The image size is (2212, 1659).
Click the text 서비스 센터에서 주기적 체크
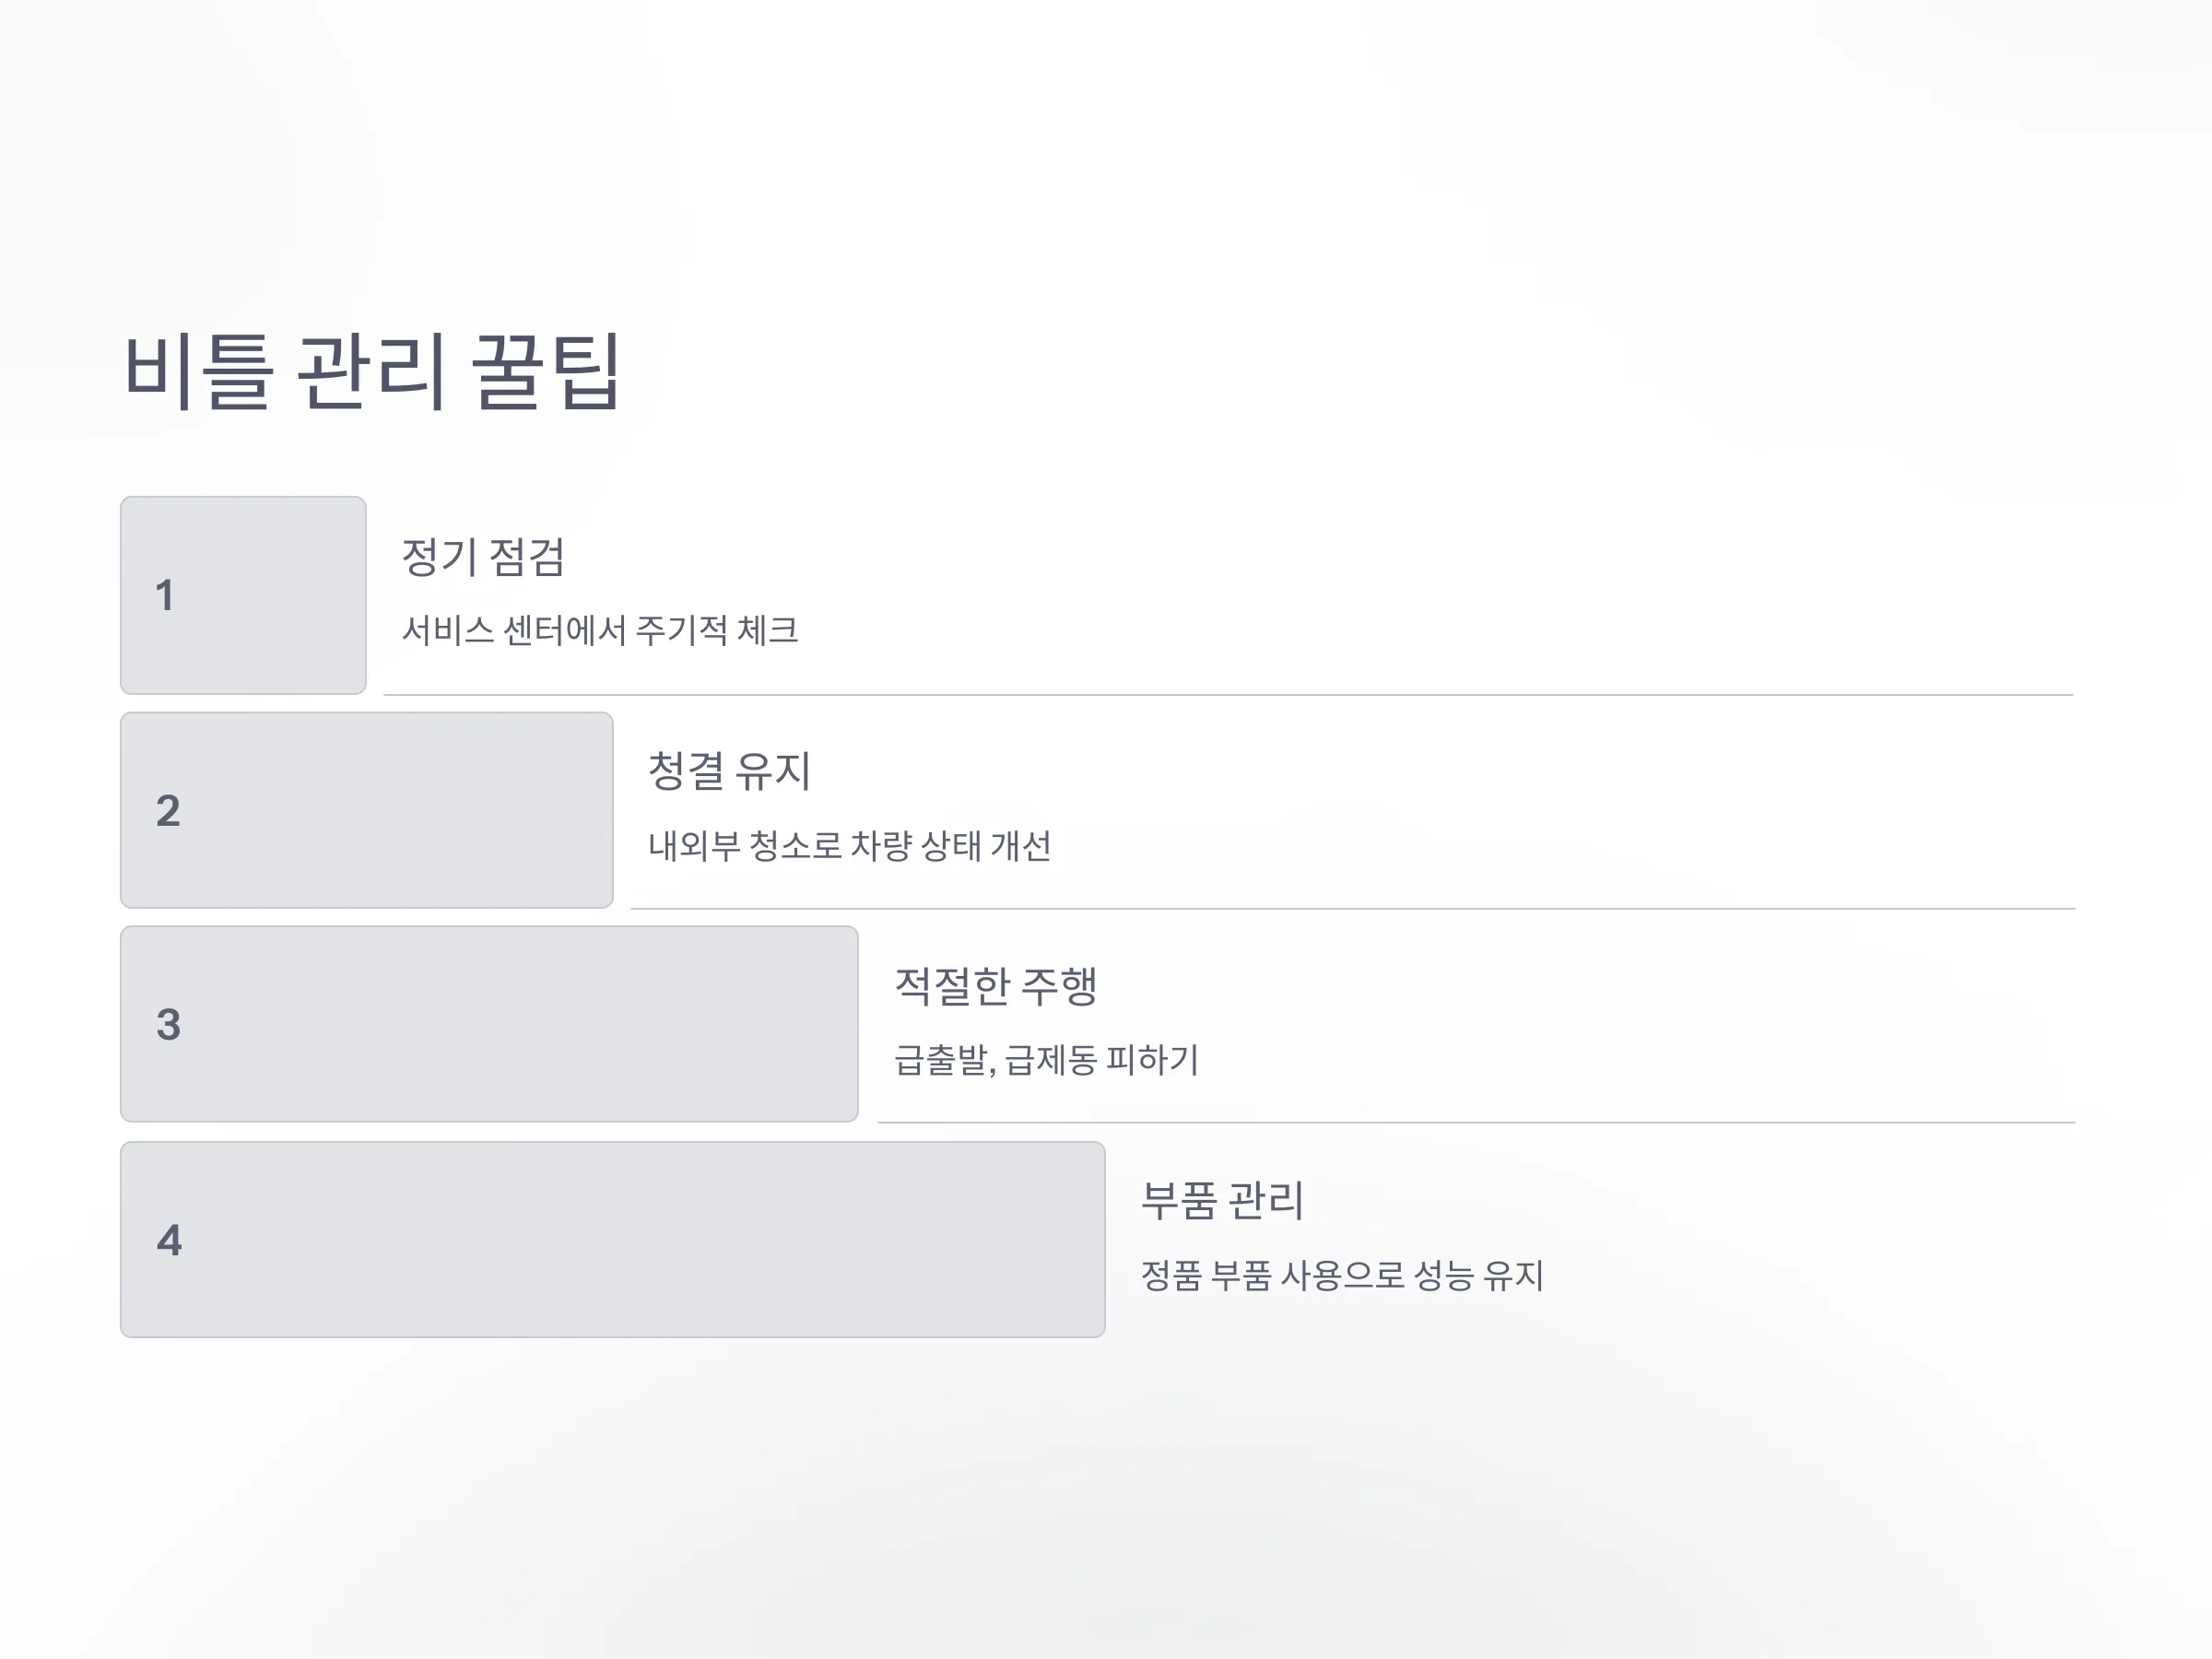coord(600,630)
